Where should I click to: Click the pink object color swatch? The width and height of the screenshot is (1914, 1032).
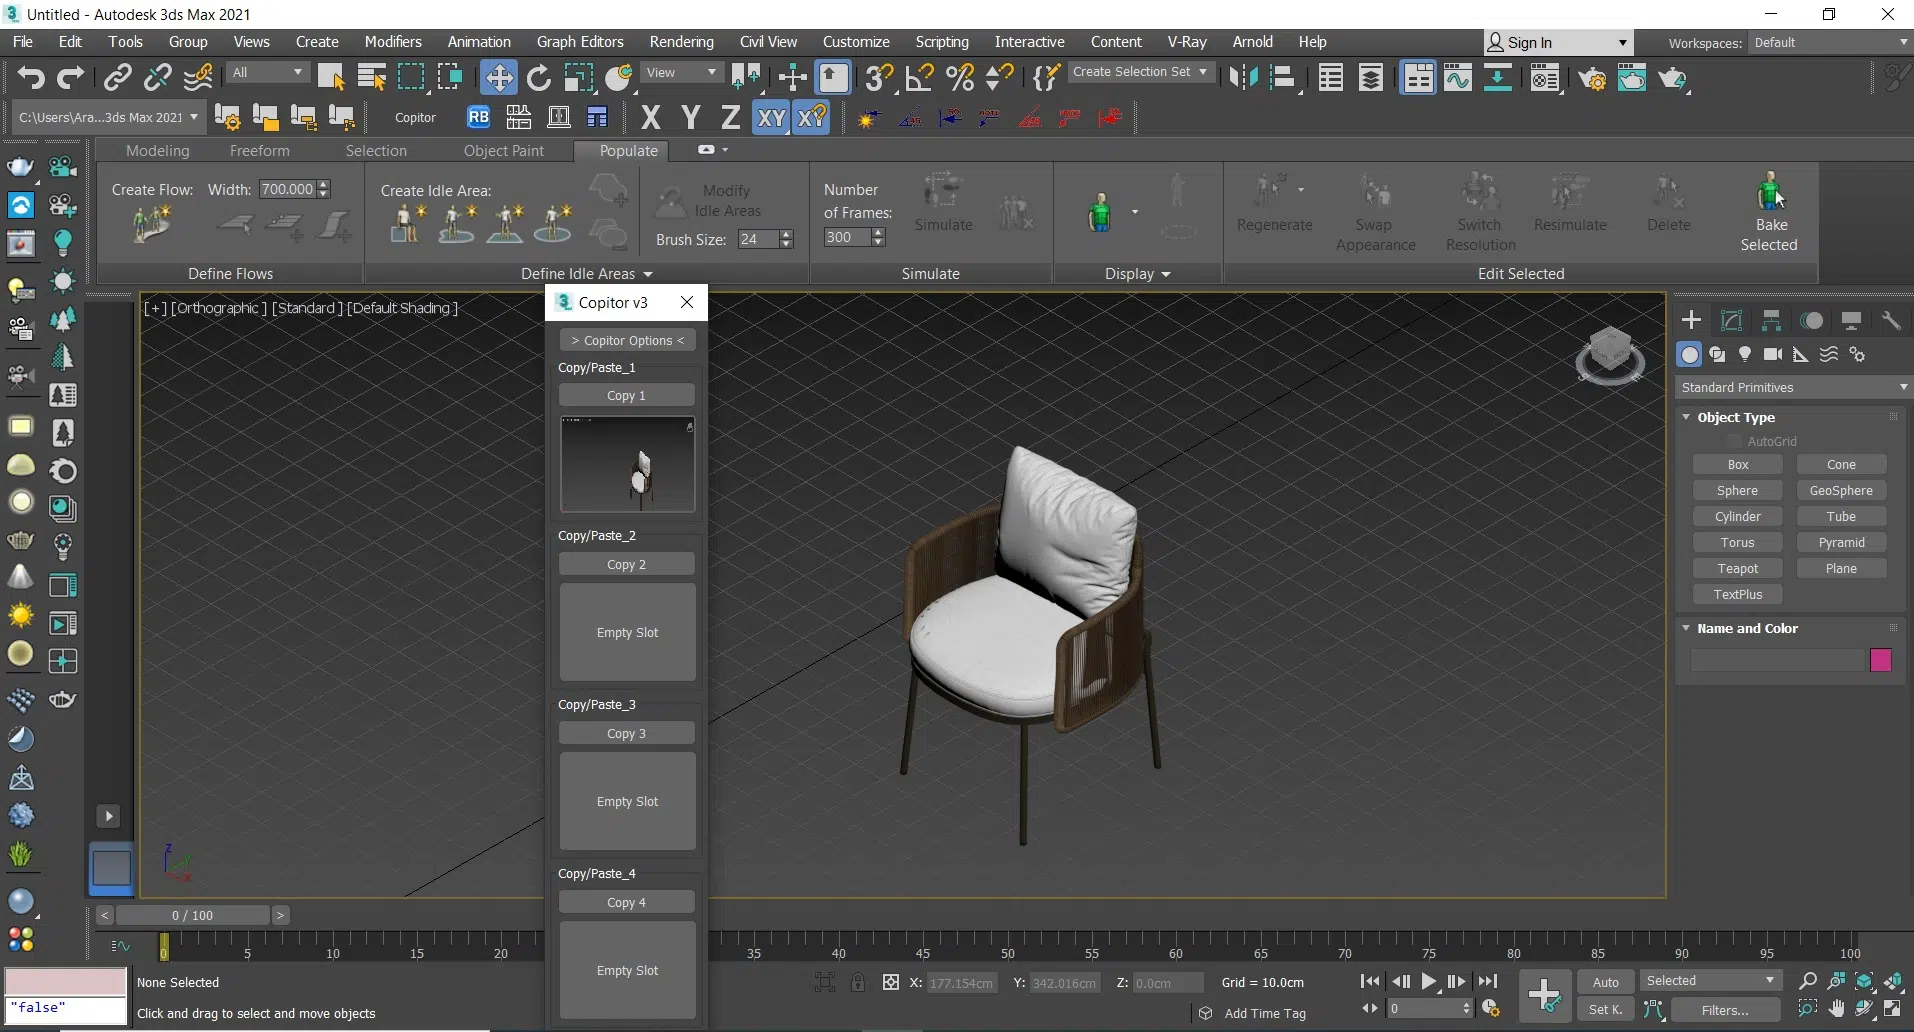click(1880, 660)
